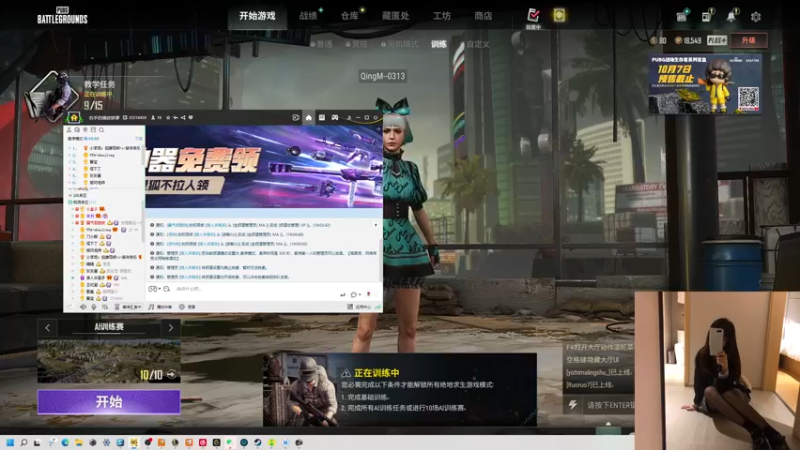The height and width of the screenshot is (450, 800).
Task: Click the 升级 upgrade button
Action: [x=748, y=40]
